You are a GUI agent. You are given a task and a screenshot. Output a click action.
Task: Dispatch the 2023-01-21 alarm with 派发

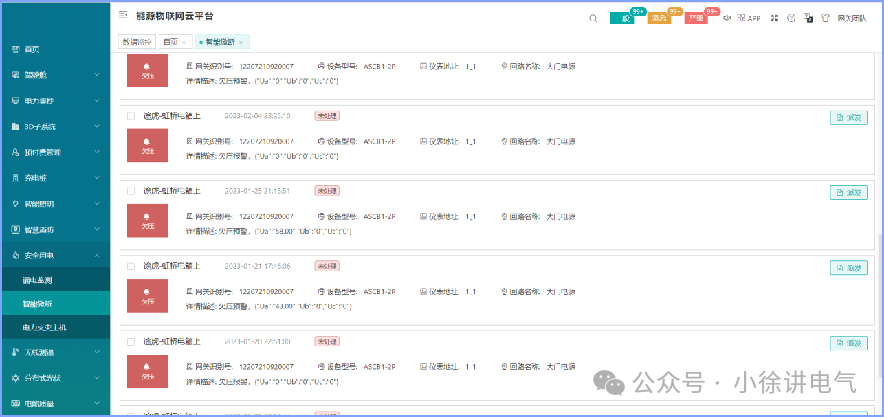[848, 268]
